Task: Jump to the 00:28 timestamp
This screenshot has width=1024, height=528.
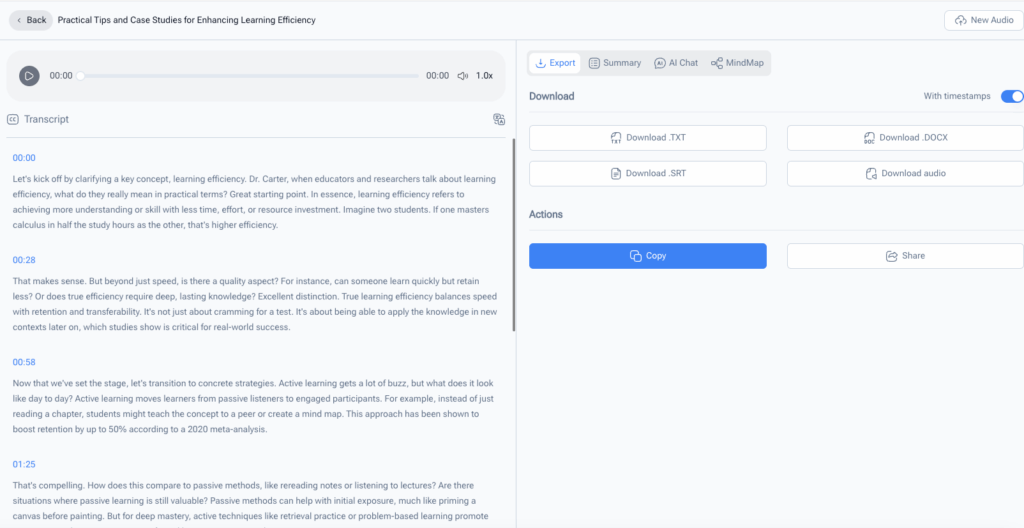Action: (x=24, y=260)
